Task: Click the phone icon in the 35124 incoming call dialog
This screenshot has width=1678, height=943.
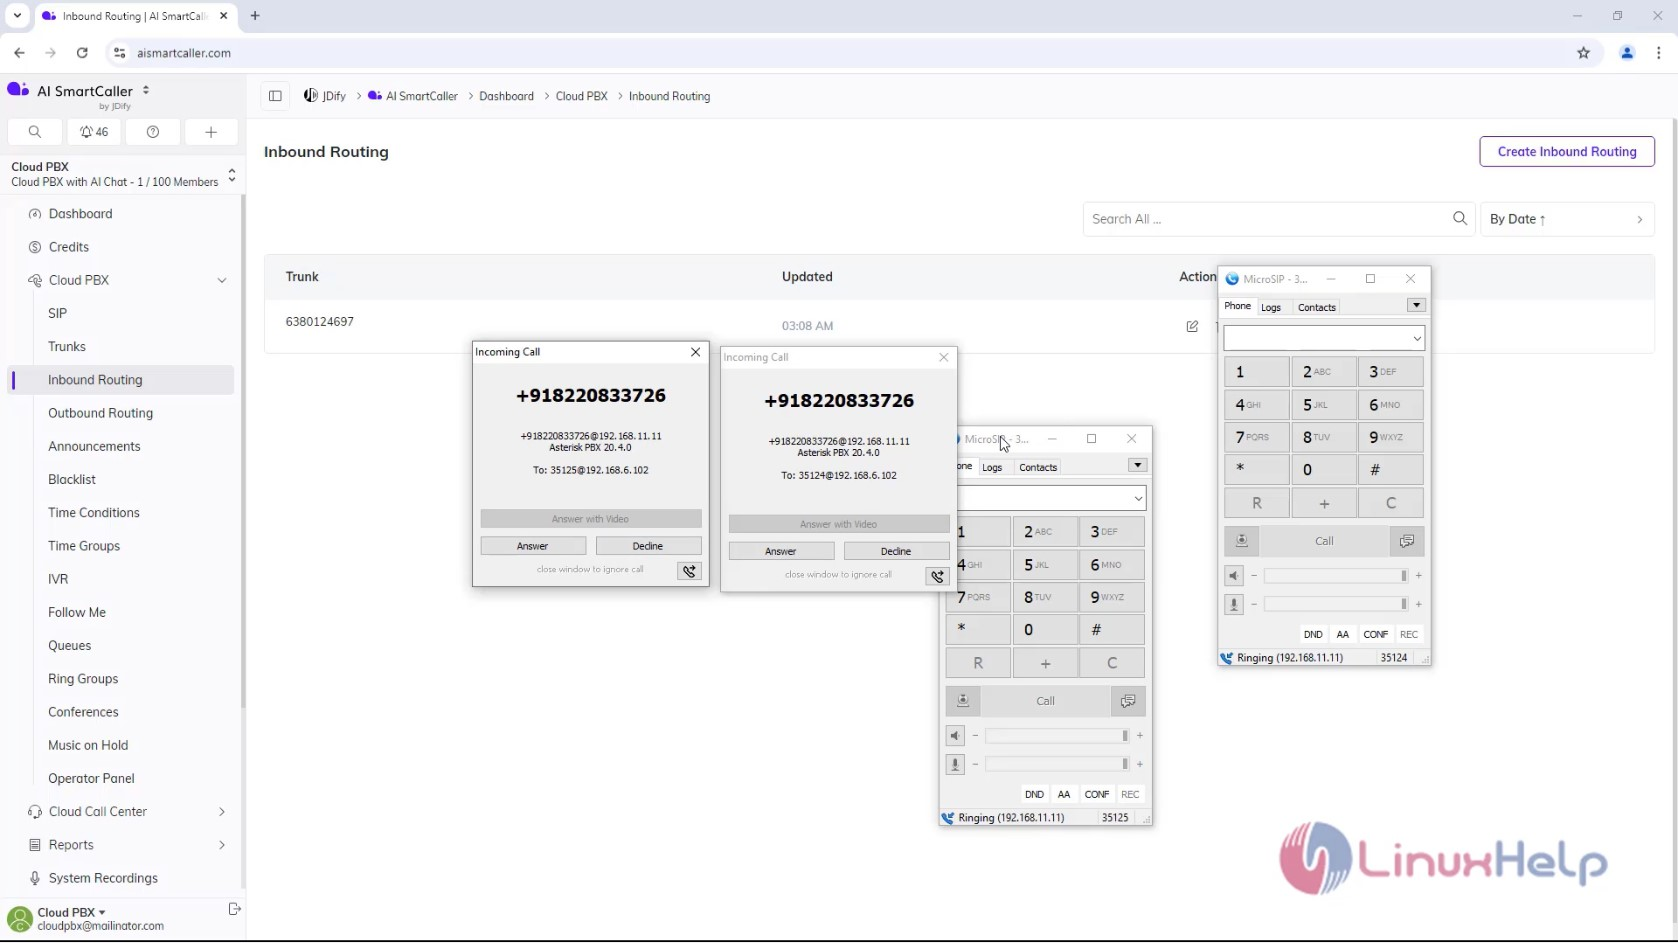Action: point(937,576)
